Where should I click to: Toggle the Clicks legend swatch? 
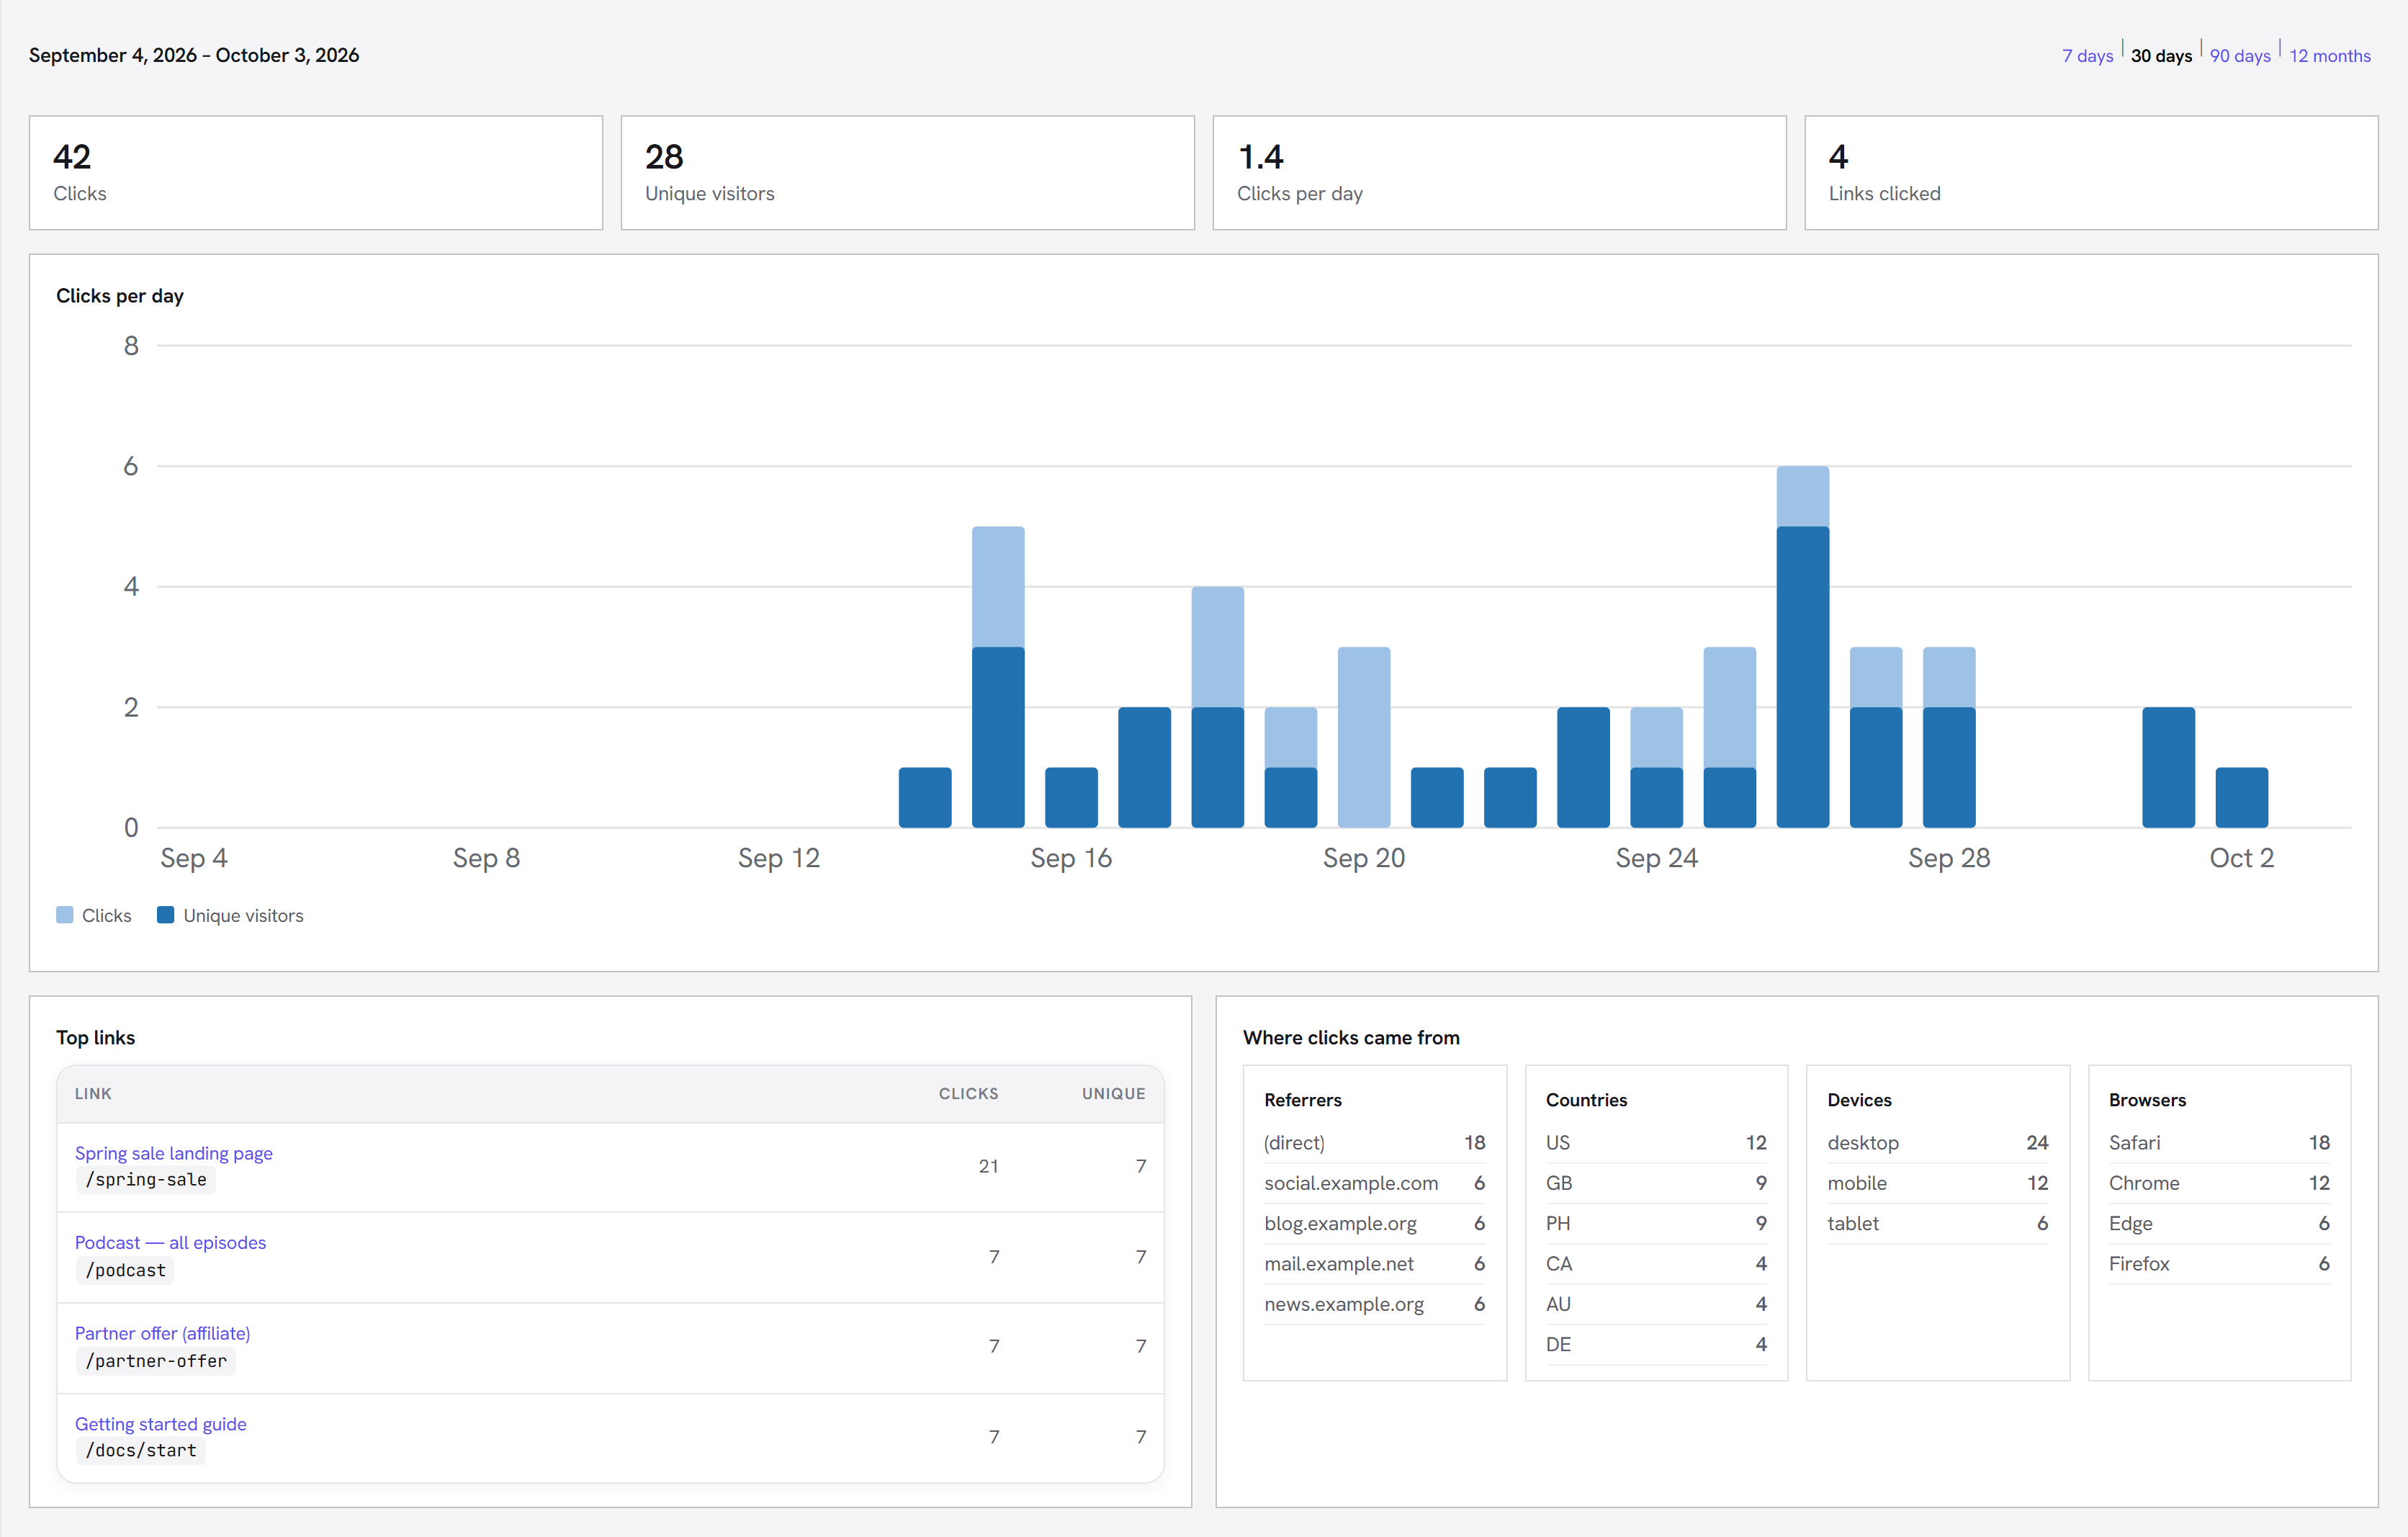[65, 915]
